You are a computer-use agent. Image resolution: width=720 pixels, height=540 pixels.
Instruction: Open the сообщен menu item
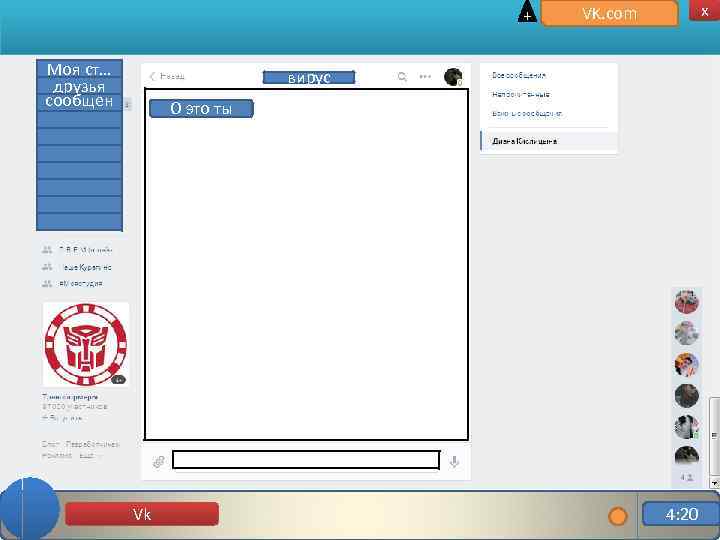click(79, 101)
